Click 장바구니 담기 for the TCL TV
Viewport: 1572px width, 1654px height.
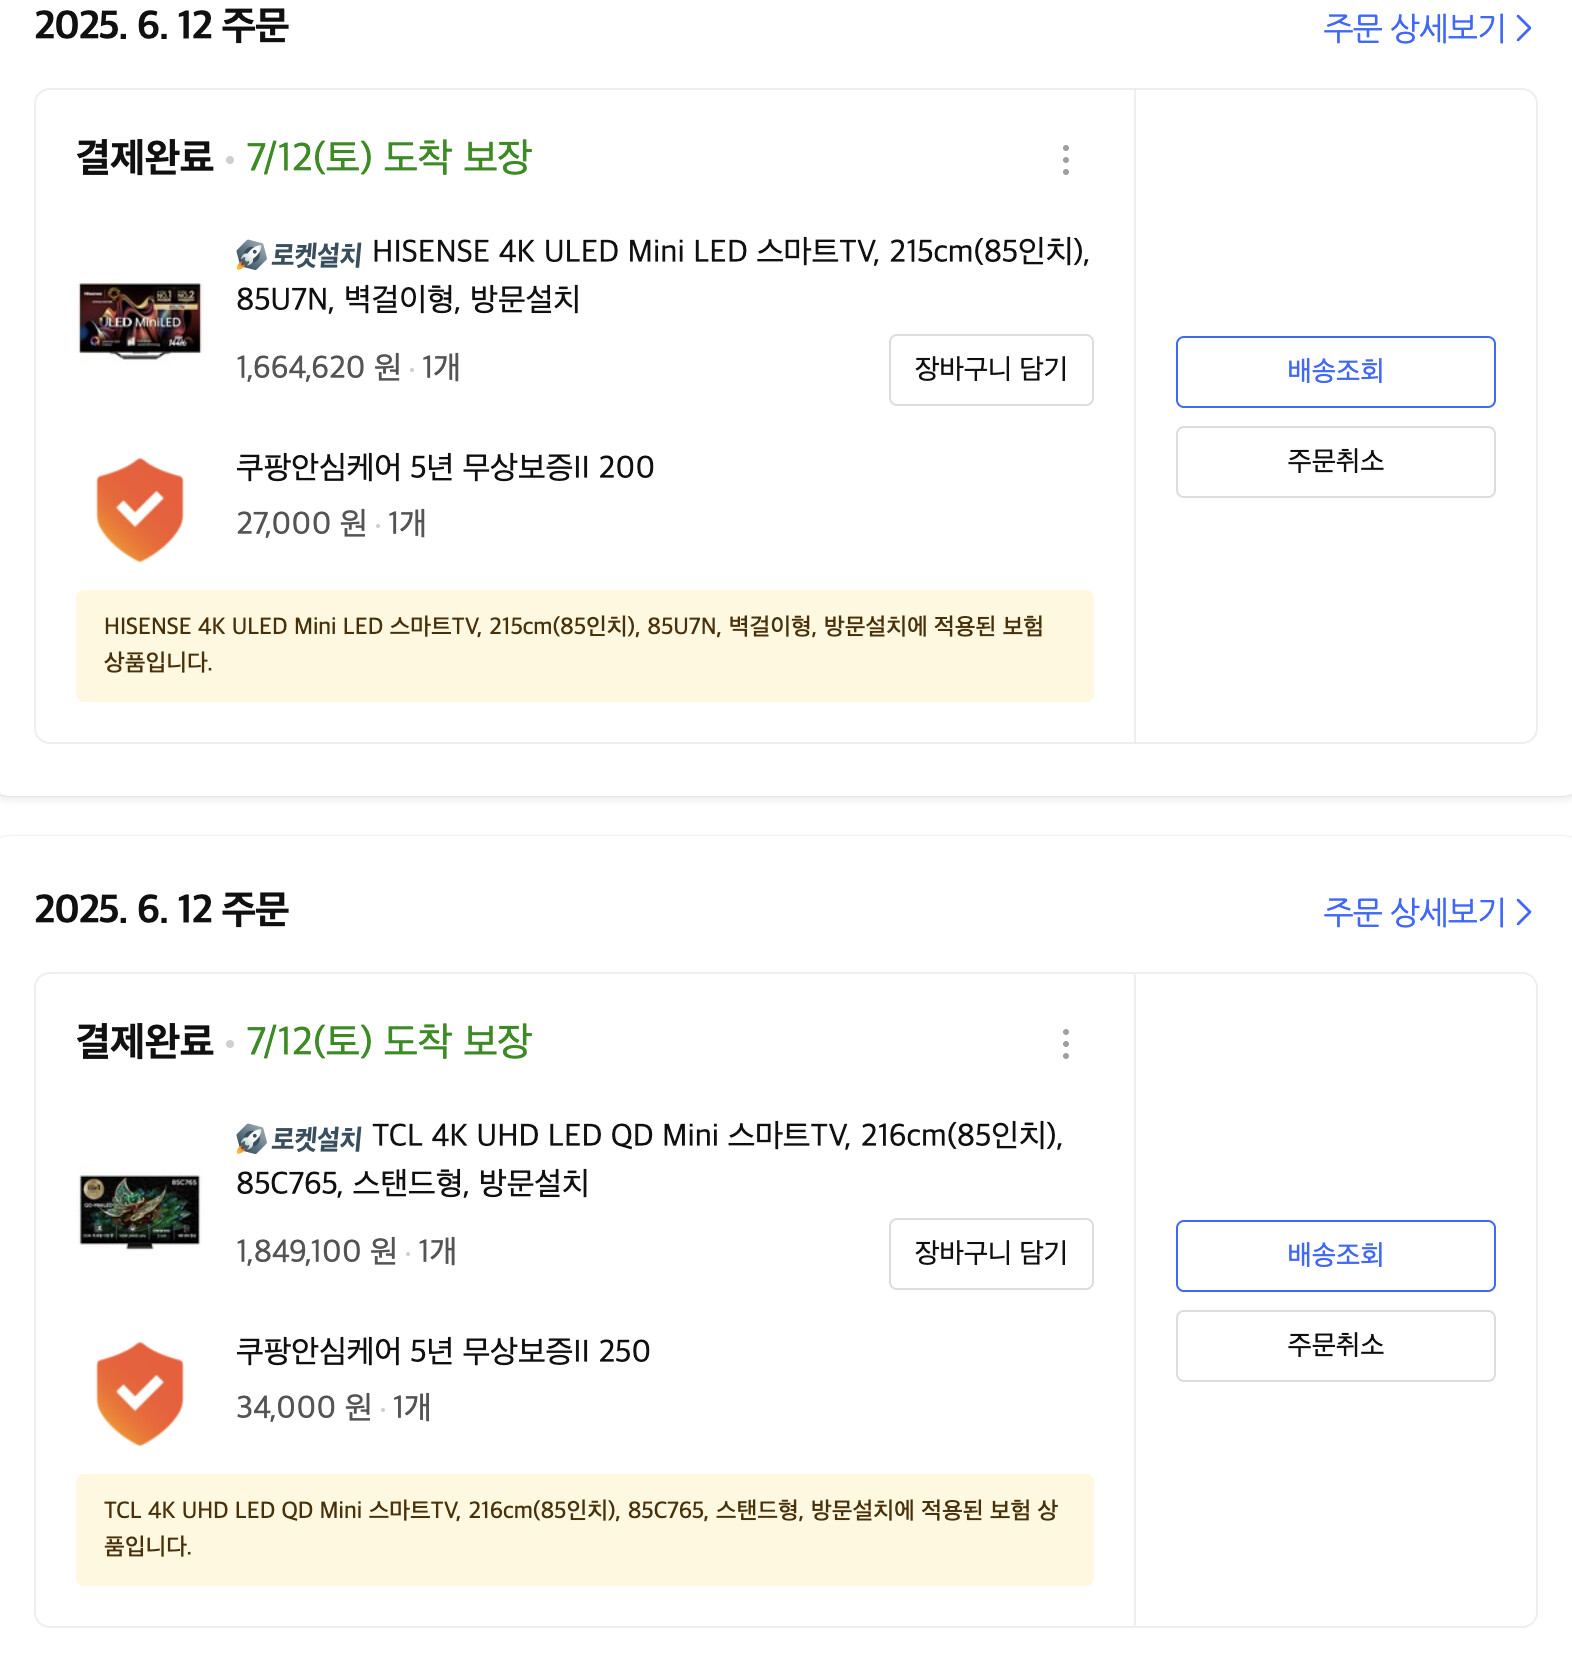[991, 1254]
